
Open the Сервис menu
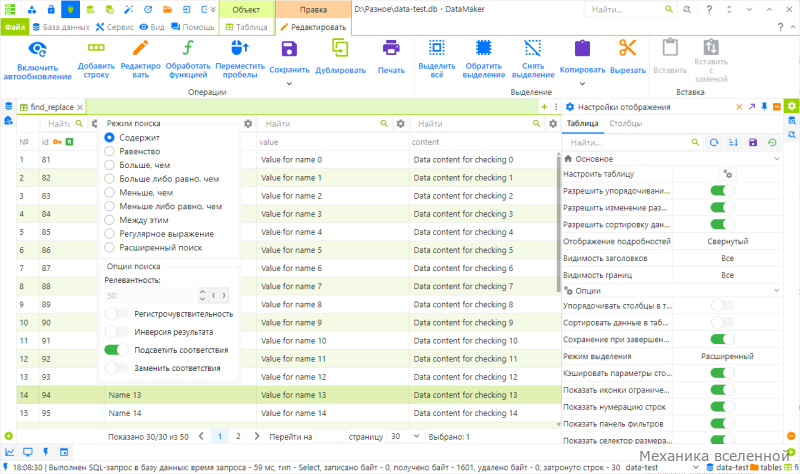tap(115, 27)
